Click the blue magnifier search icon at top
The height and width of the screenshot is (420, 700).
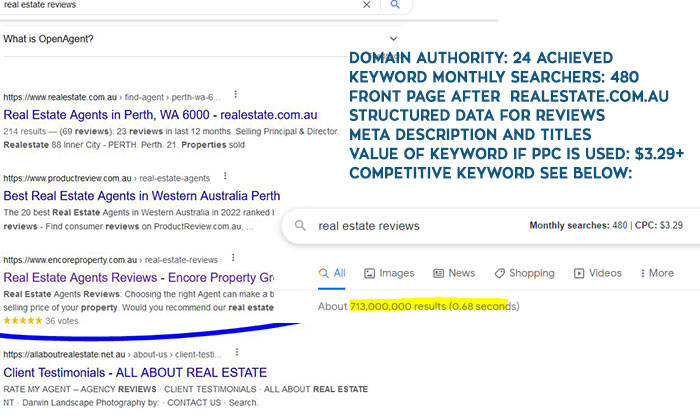395,4
